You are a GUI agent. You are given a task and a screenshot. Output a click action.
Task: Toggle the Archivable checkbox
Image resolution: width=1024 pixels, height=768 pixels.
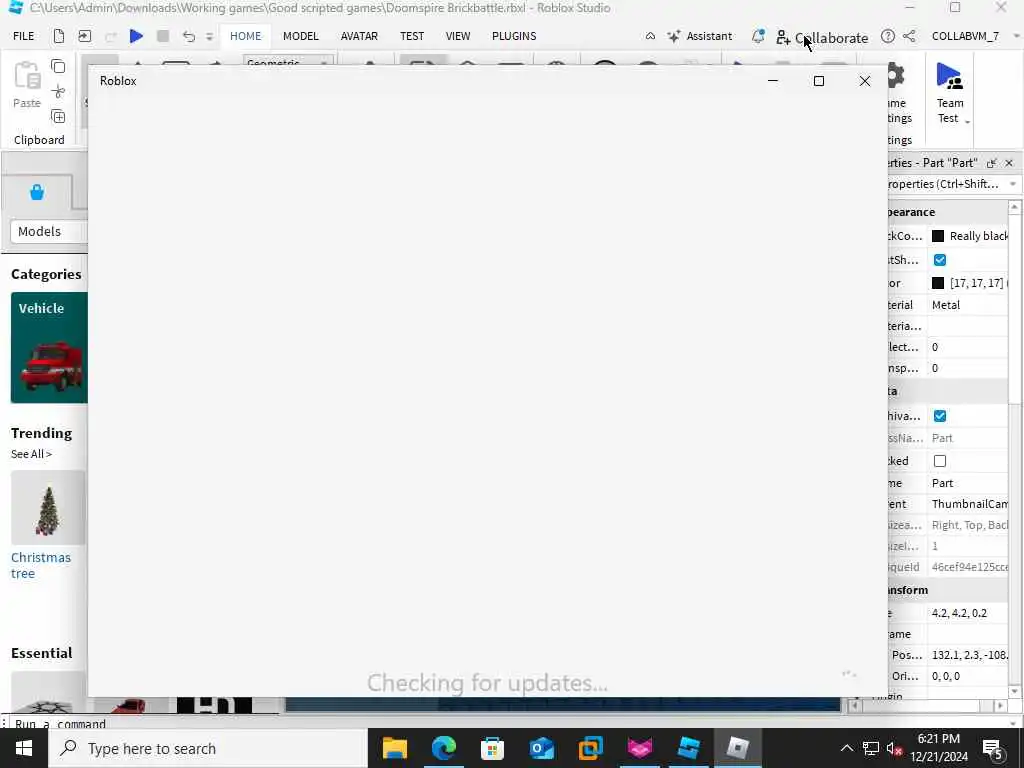940,416
